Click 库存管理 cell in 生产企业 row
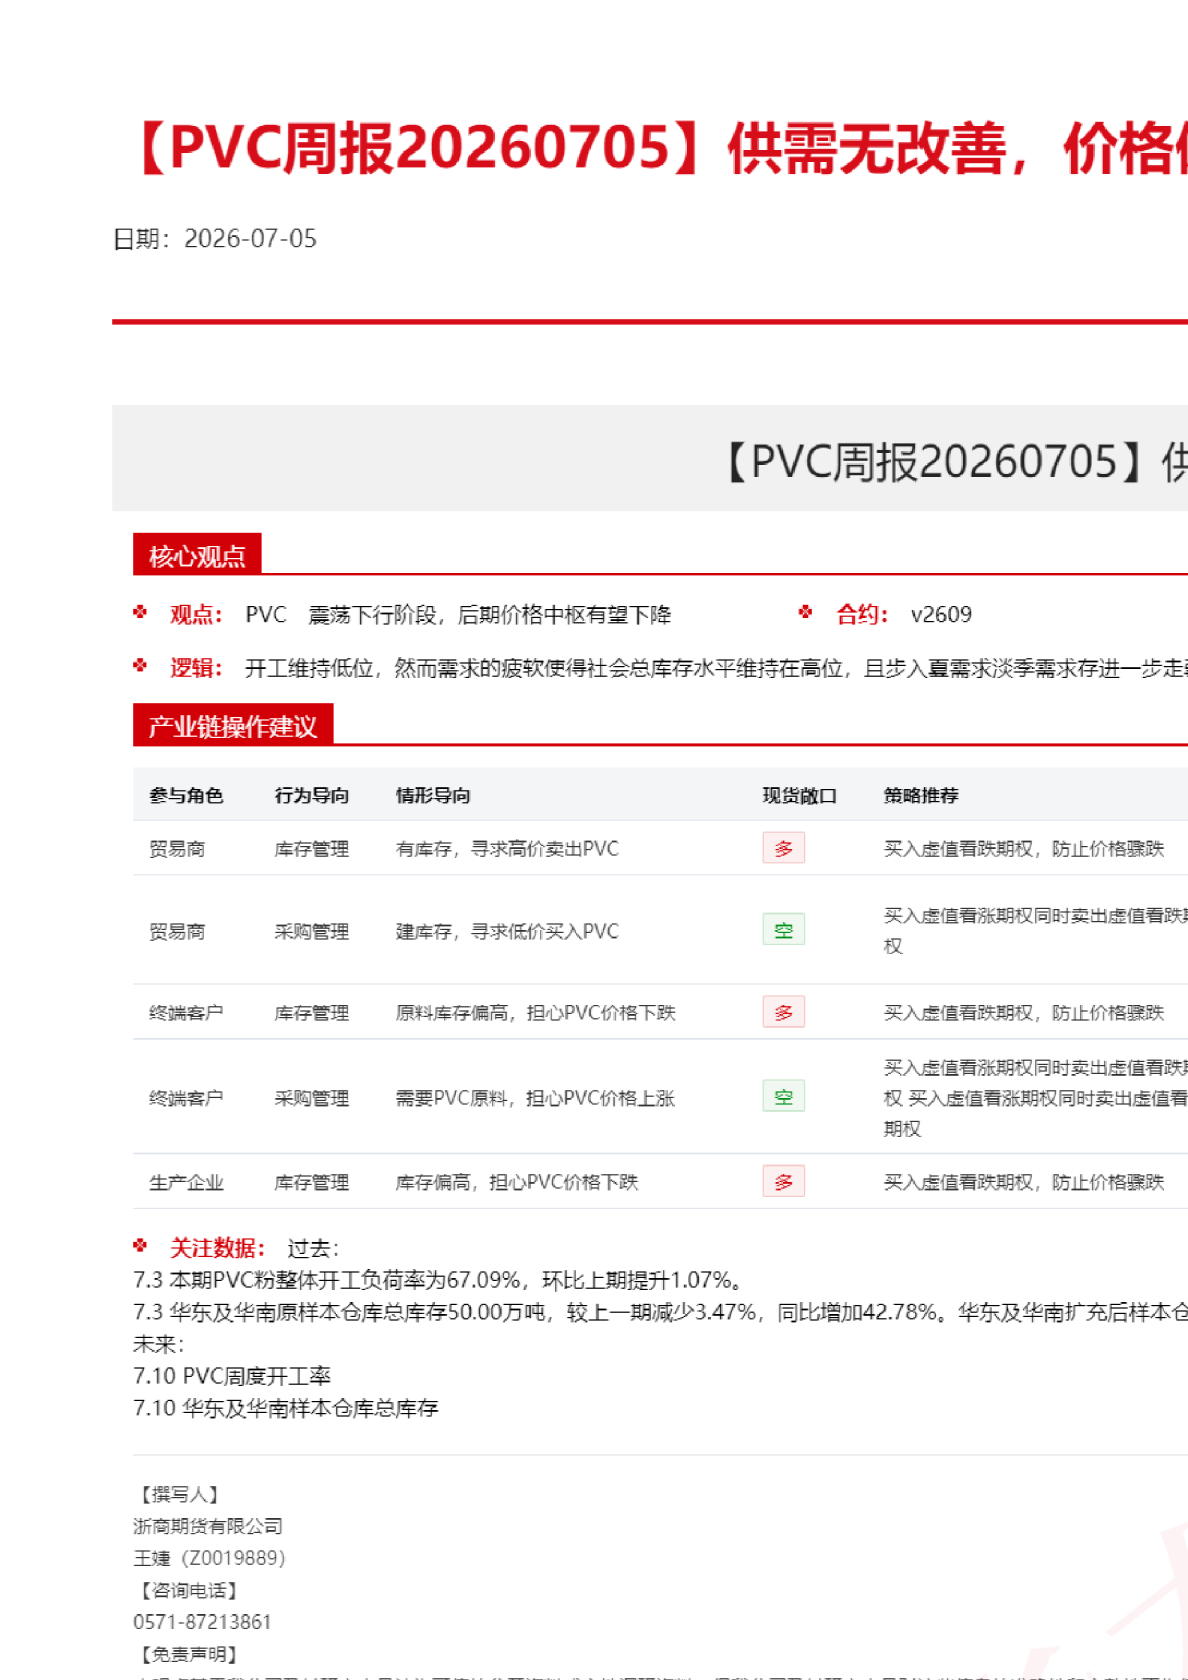Image resolution: width=1188 pixels, height=1680 pixels. (x=312, y=1183)
